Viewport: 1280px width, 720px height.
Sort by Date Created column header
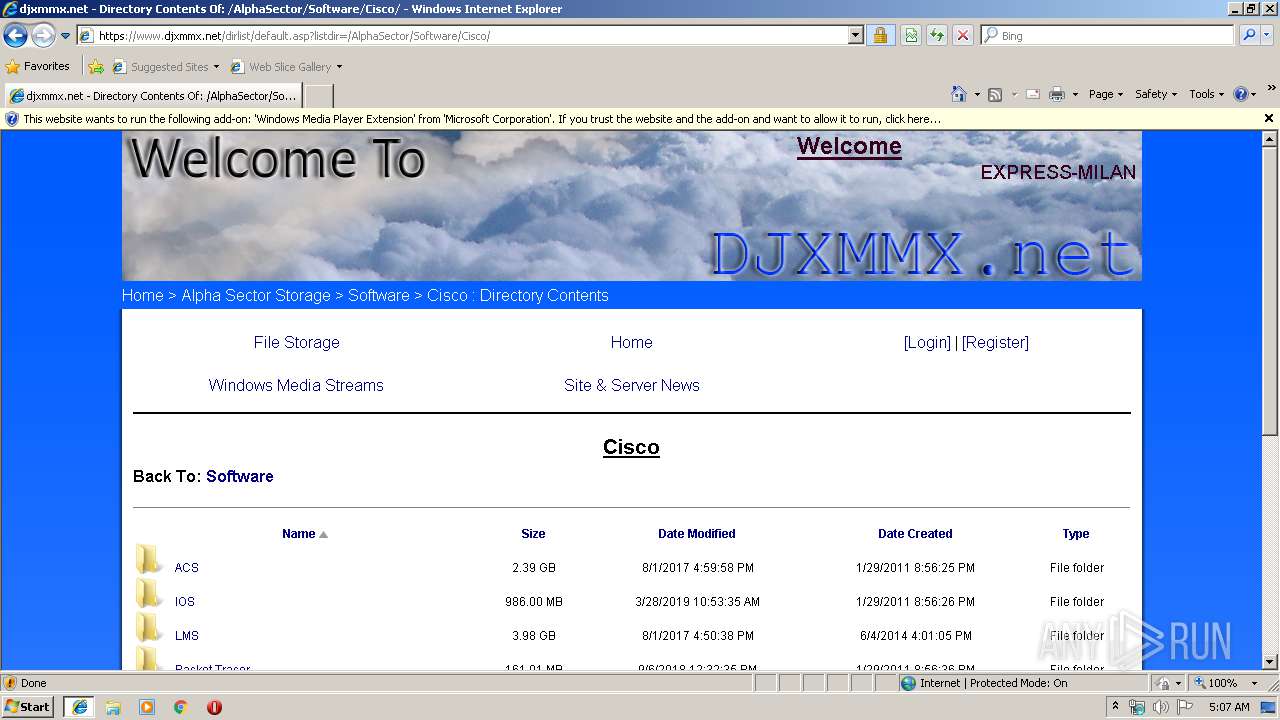915,534
